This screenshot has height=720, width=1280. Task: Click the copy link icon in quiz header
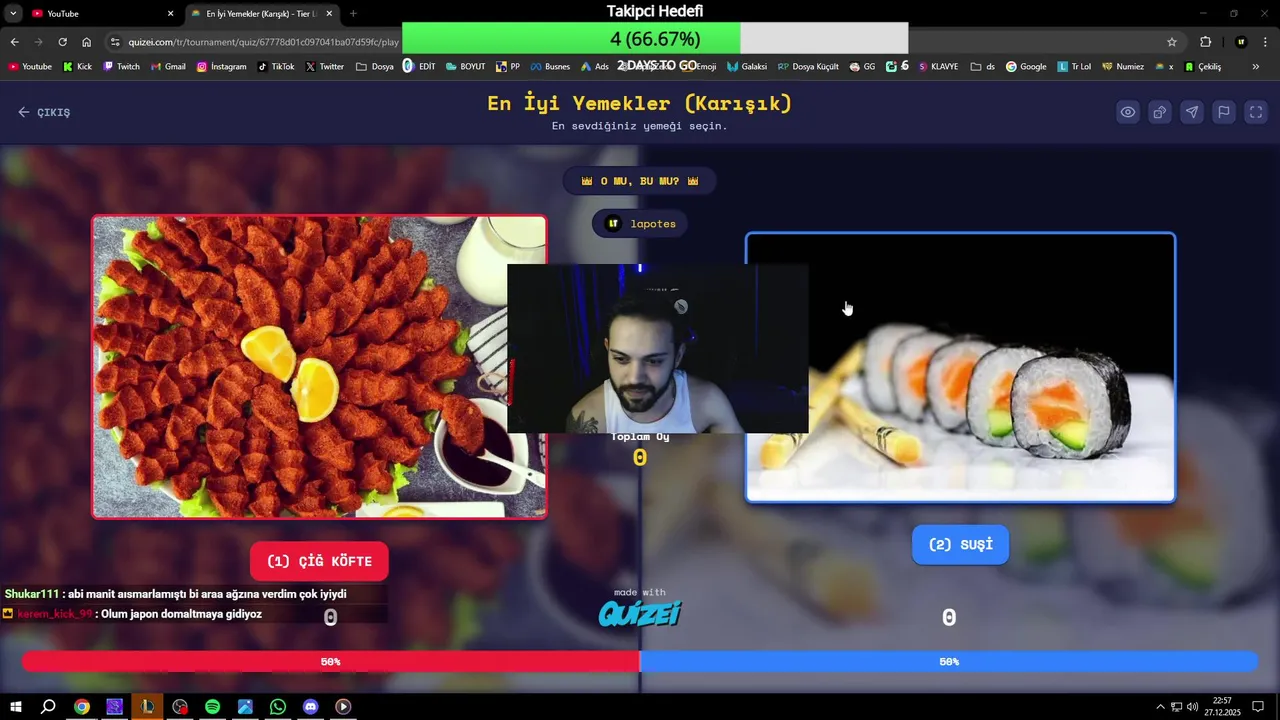[1160, 112]
